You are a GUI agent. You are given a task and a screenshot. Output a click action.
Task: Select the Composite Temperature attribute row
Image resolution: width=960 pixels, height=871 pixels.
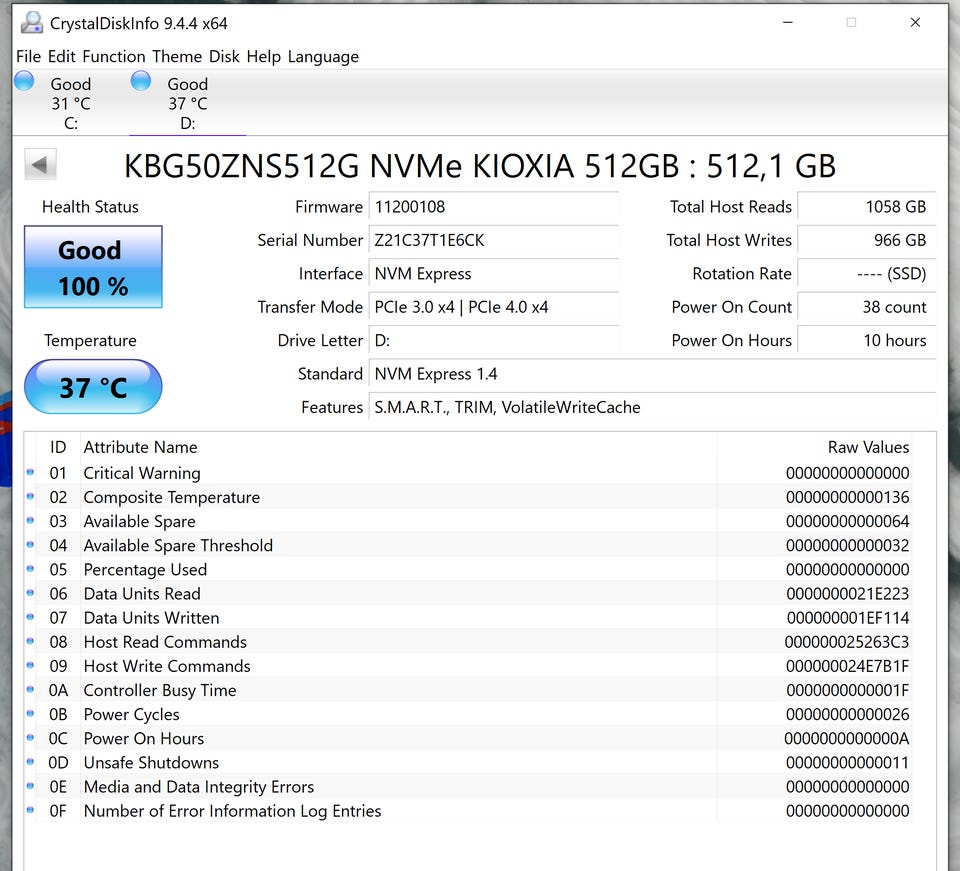pyautogui.click(x=171, y=497)
